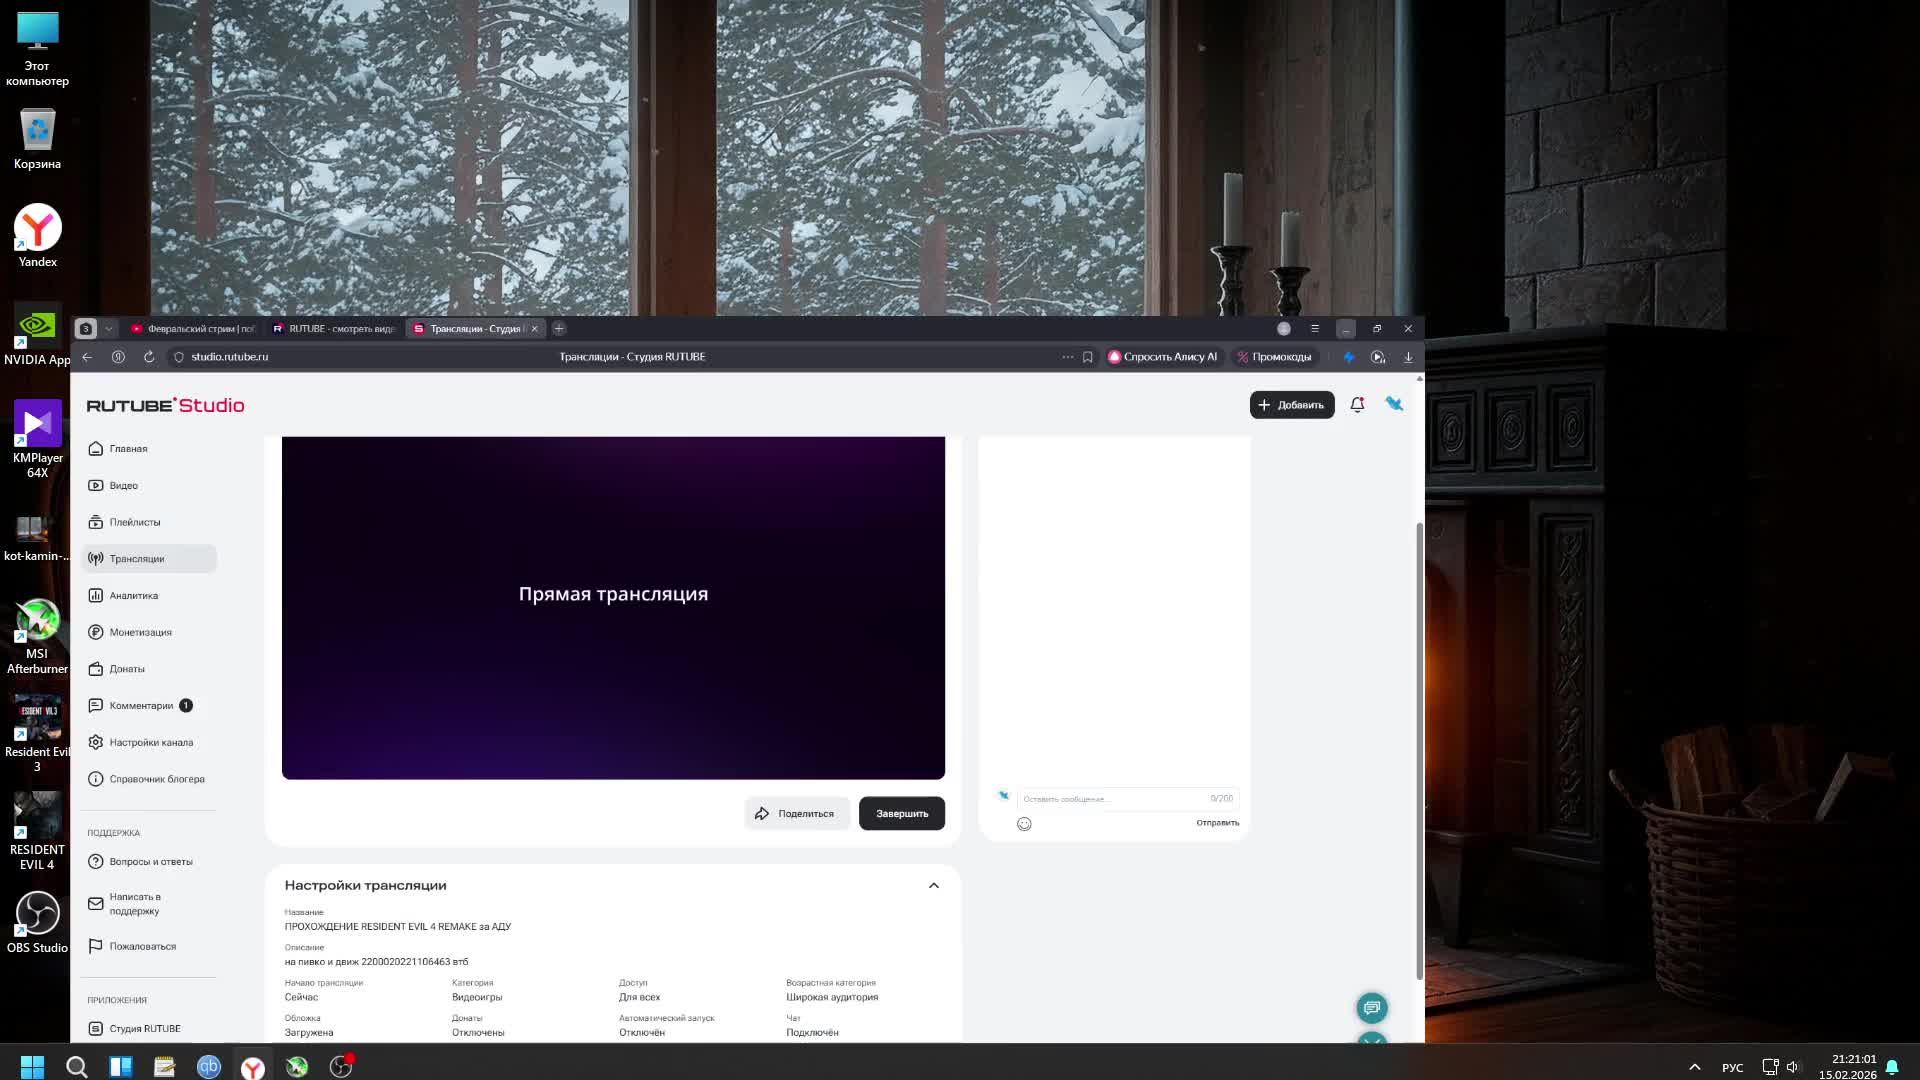The height and width of the screenshot is (1080, 1920).
Task: Open the Донаты section
Action: 127,669
